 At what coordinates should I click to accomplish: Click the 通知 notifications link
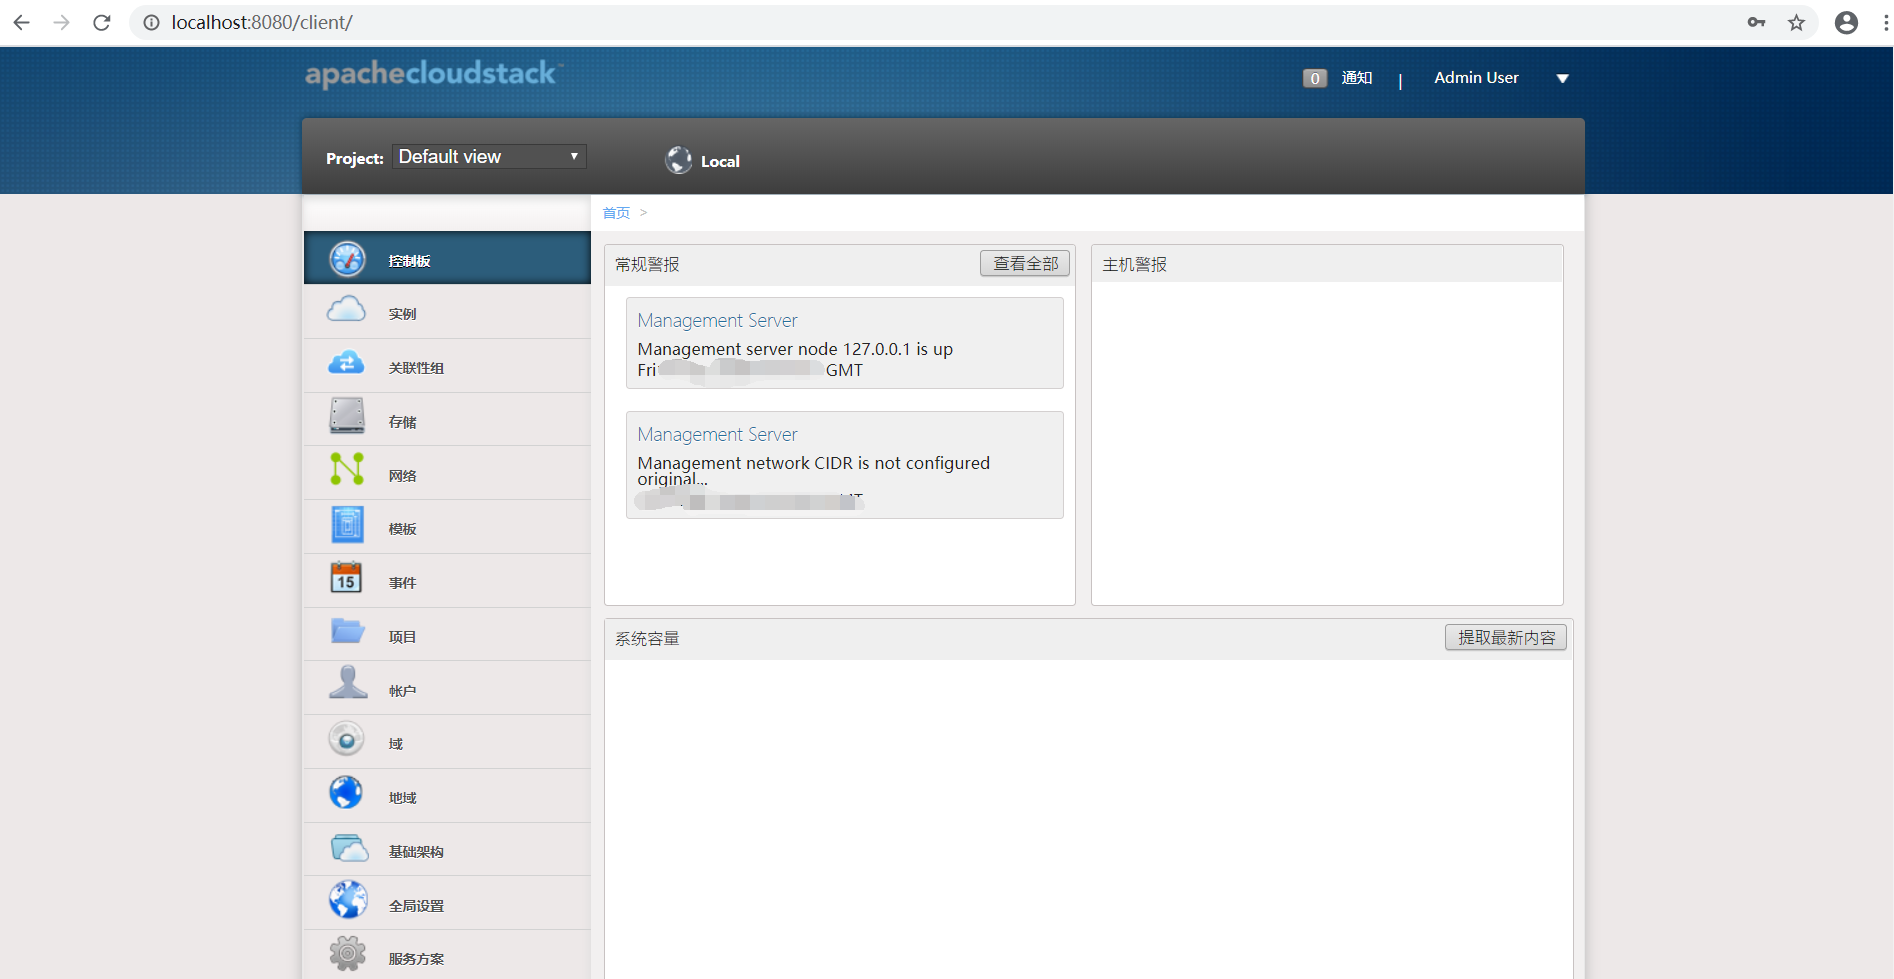[1357, 78]
